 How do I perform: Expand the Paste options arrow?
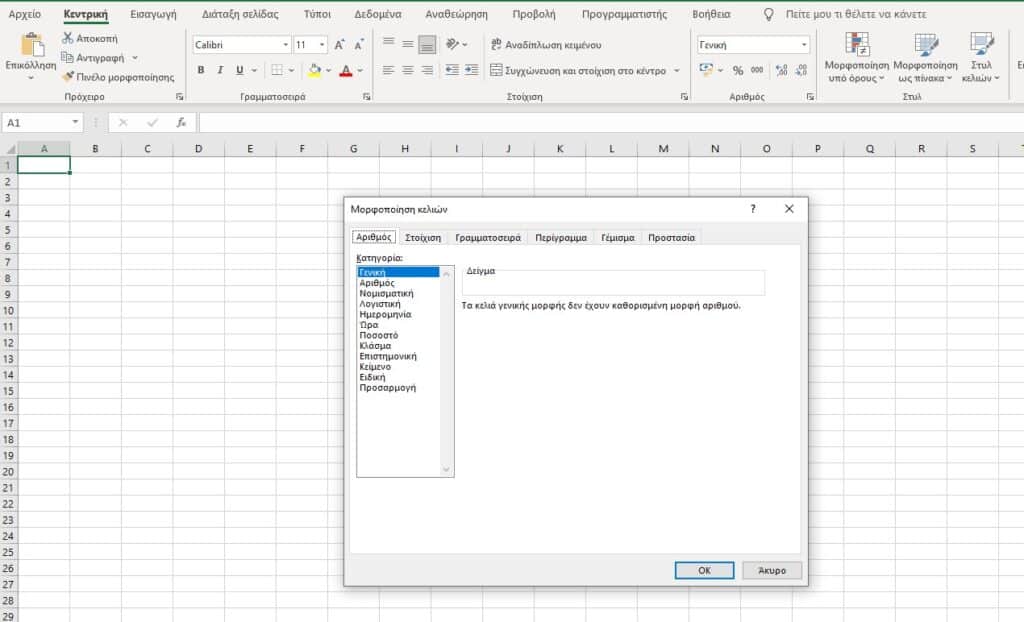(31, 78)
